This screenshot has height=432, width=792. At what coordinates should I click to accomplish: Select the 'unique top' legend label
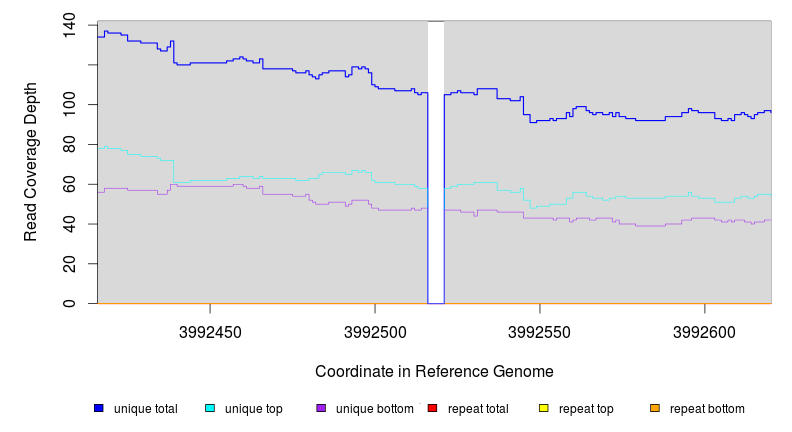click(x=254, y=409)
